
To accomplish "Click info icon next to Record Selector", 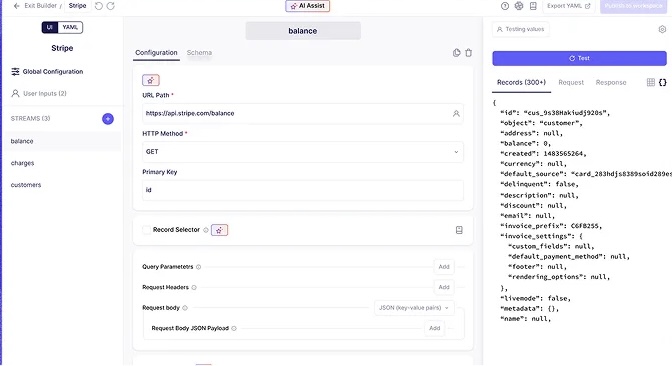I will [x=206, y=230].
